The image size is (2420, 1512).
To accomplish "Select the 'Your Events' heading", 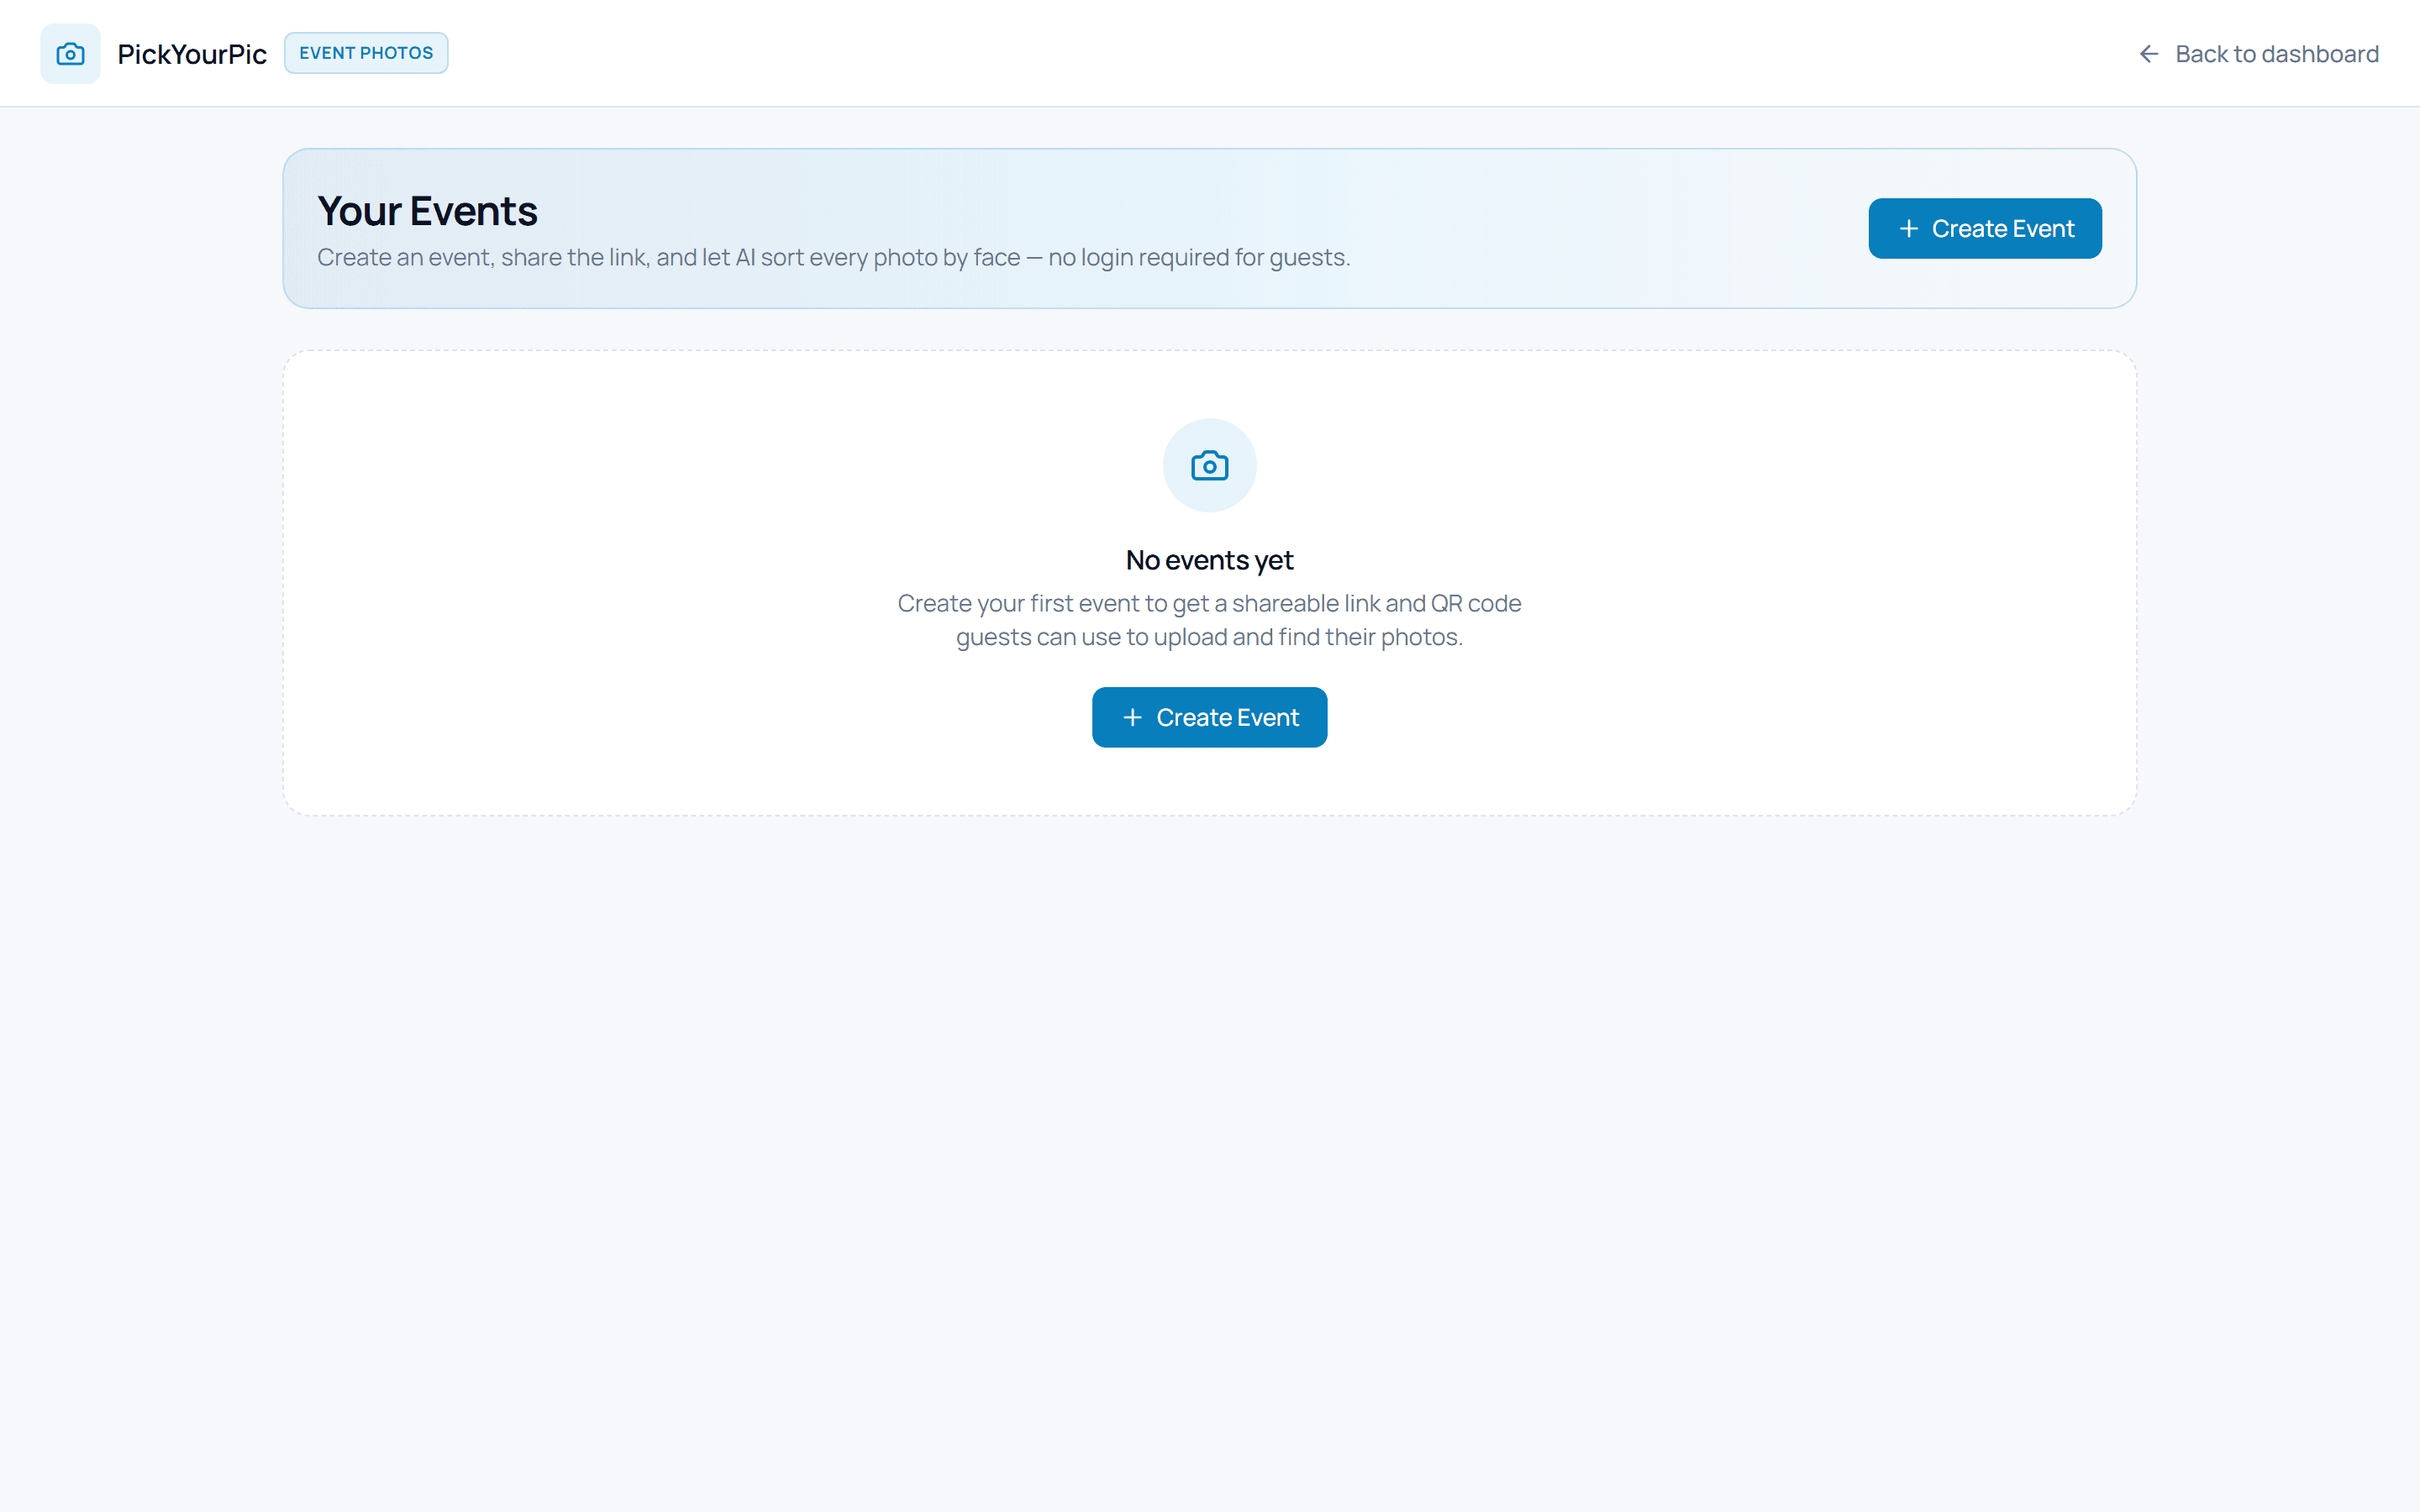I will click(427, 211).
